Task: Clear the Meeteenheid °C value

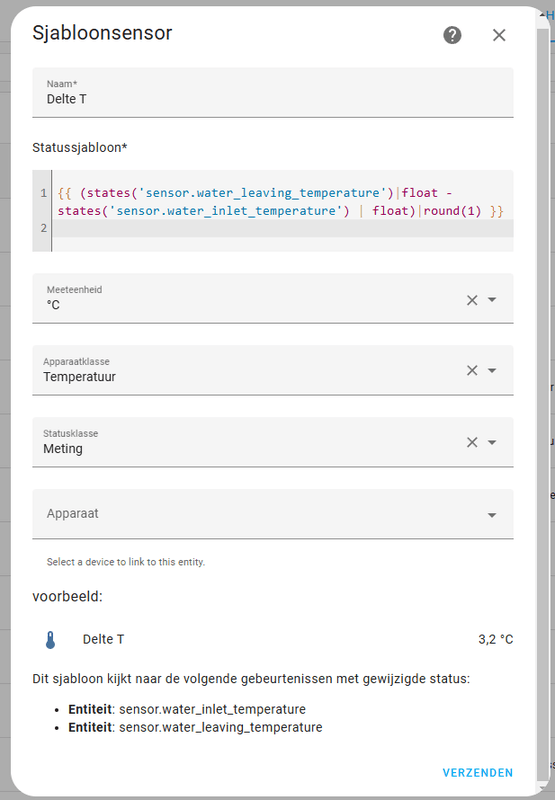Action: (472, 300)
